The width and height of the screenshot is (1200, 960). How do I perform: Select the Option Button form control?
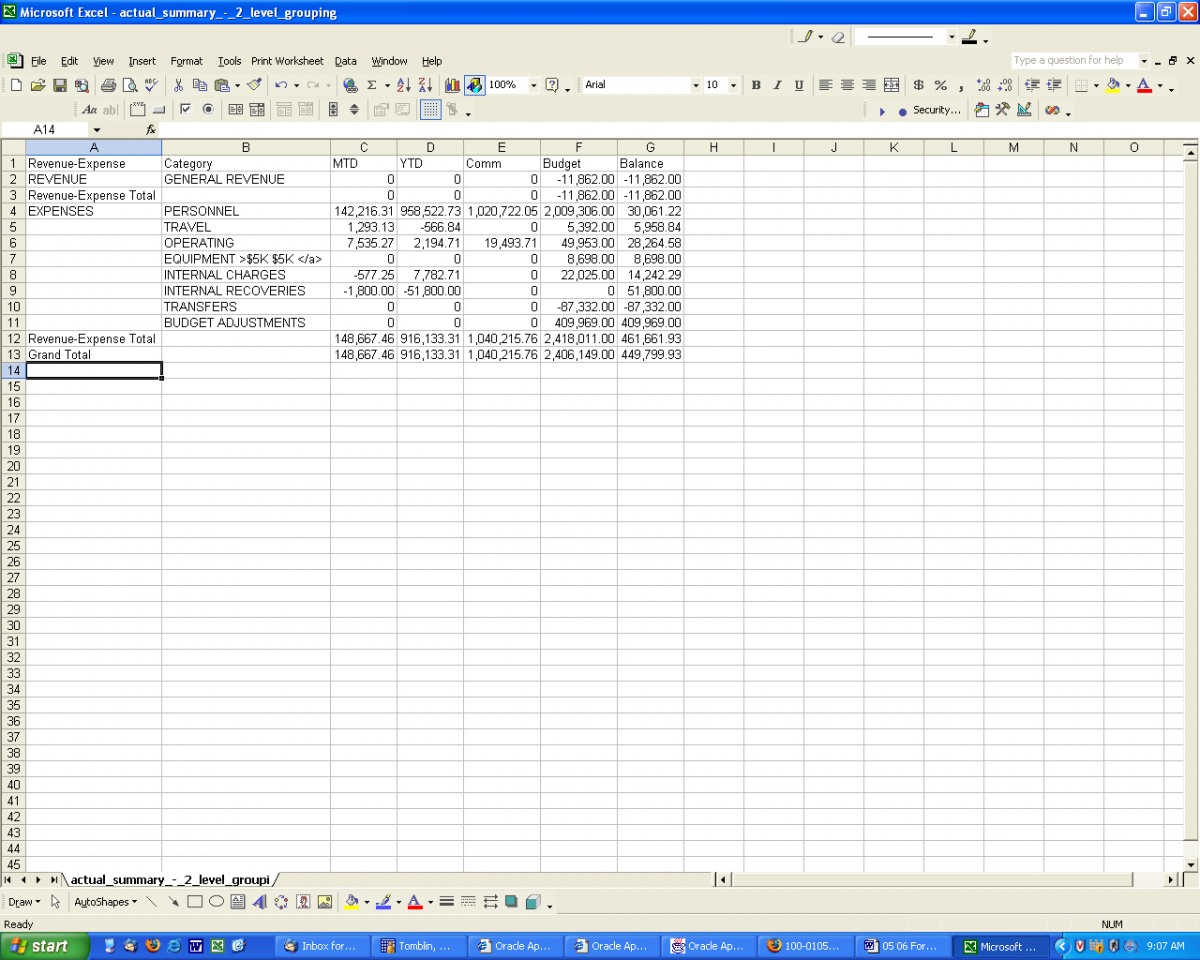[x=207, y=110]
